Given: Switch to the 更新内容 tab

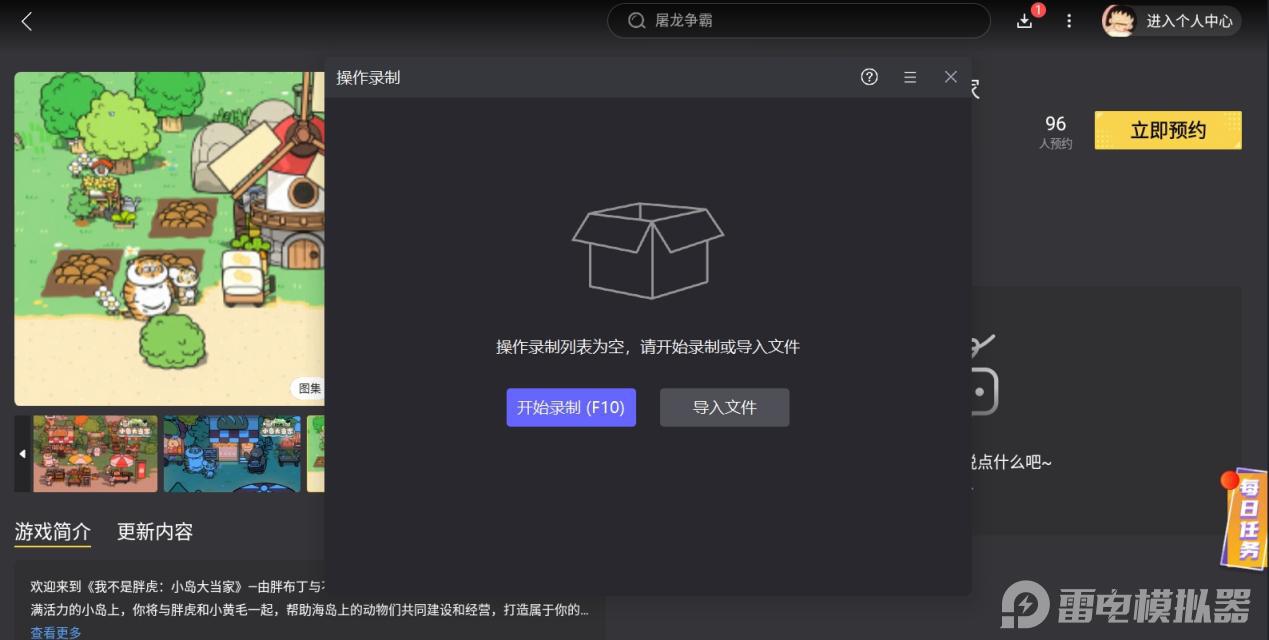Looking at the screenshot, I should point(155,531).
